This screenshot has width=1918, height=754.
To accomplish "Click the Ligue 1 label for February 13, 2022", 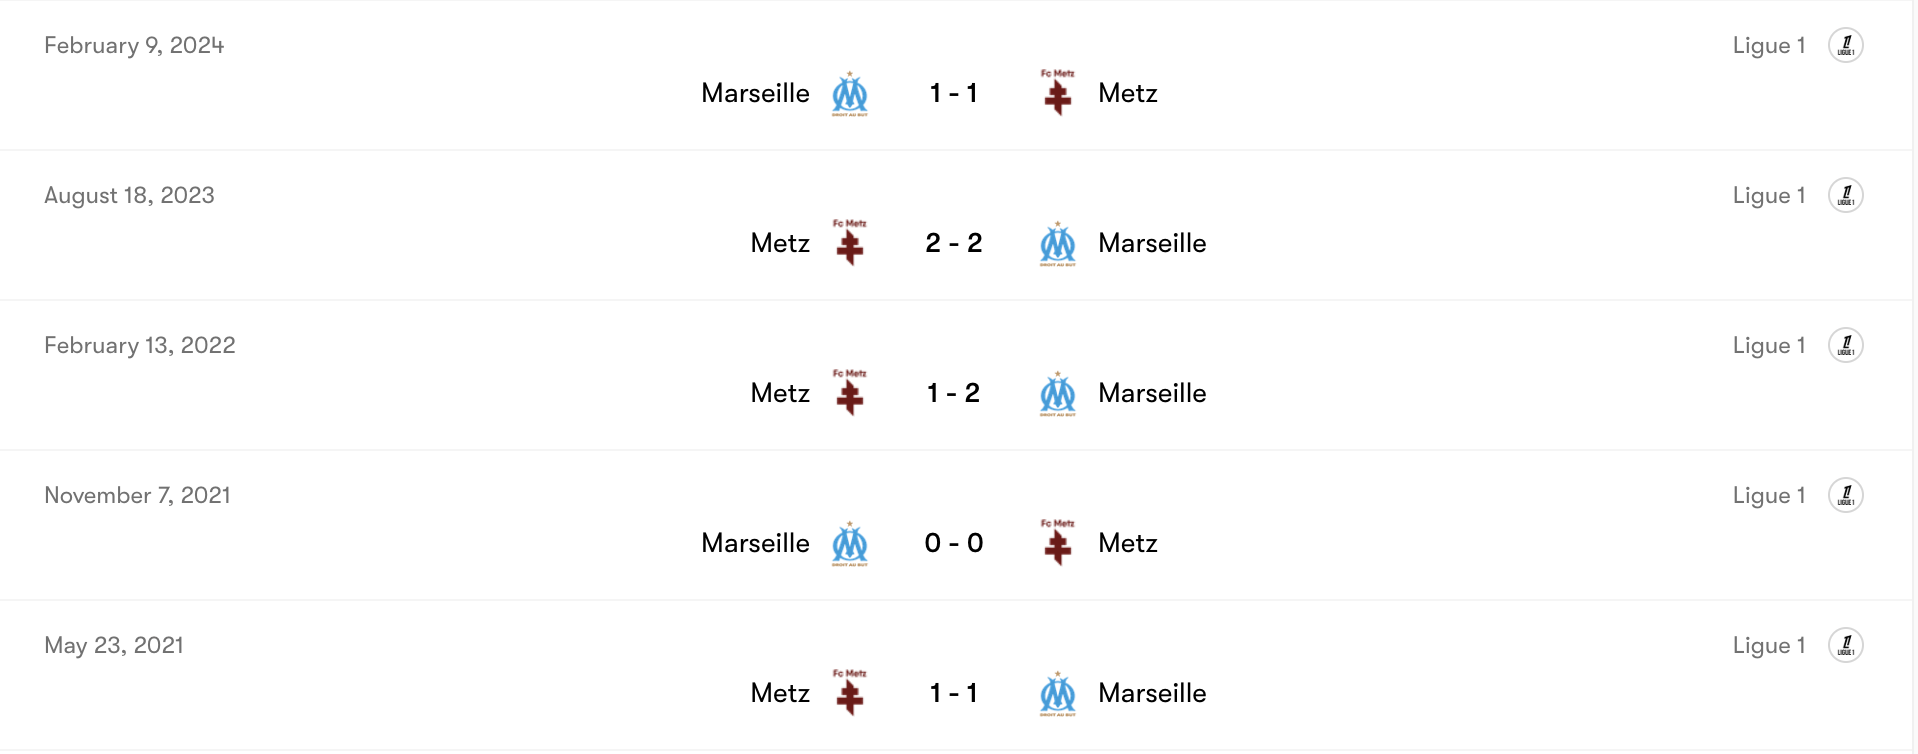I will click(x=1768, y=346).
